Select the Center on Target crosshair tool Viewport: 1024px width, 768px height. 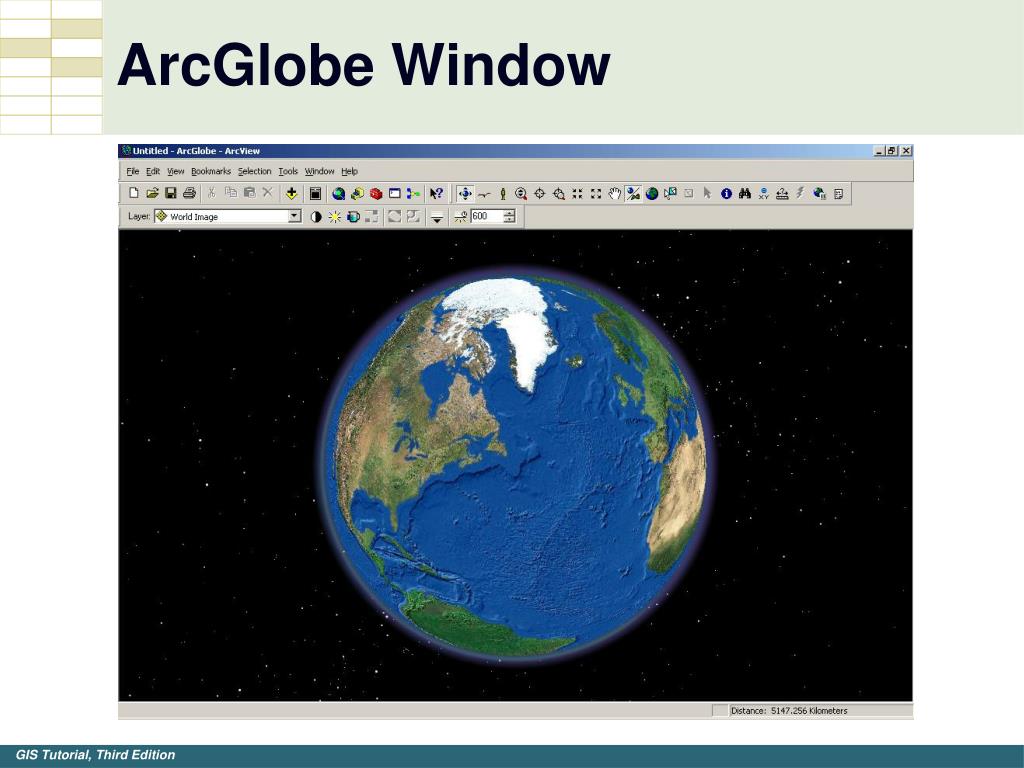tap(539, 193)
